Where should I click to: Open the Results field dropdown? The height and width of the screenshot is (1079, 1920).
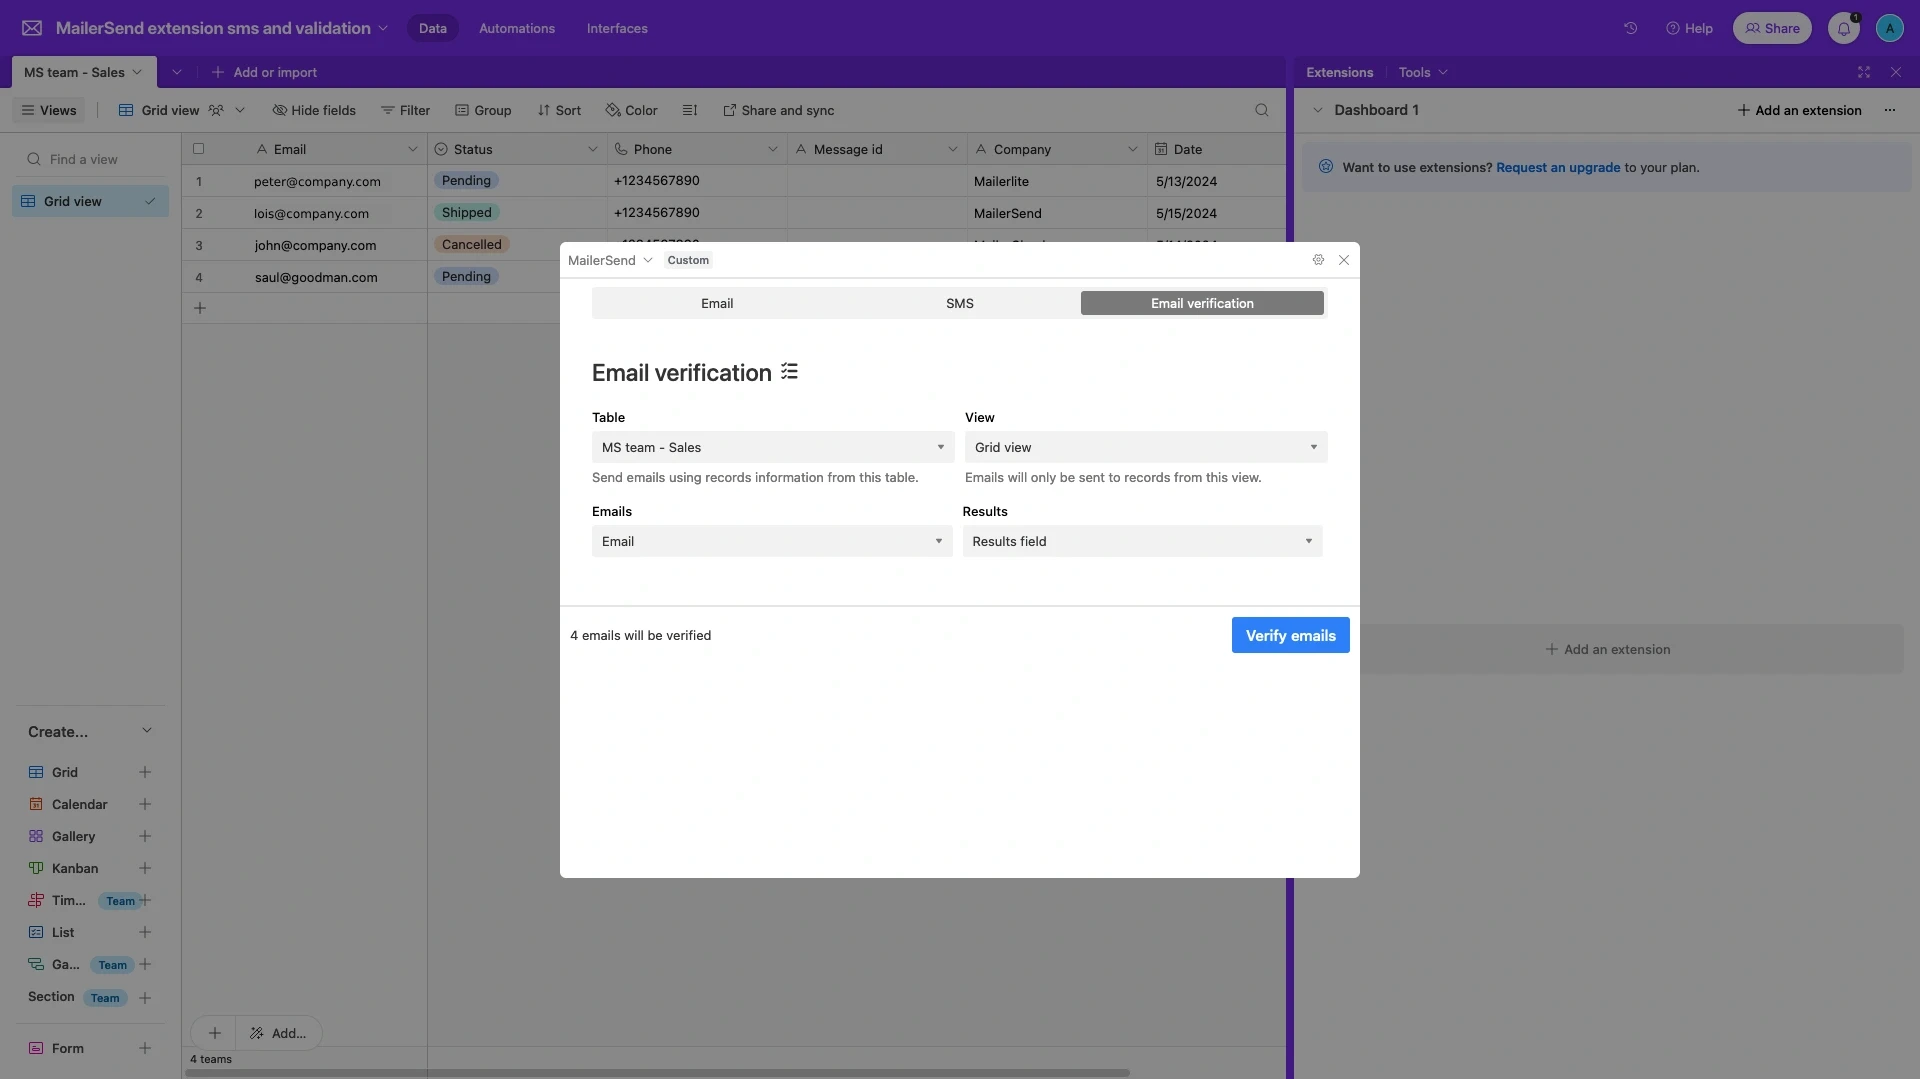tap(1142, 541)
